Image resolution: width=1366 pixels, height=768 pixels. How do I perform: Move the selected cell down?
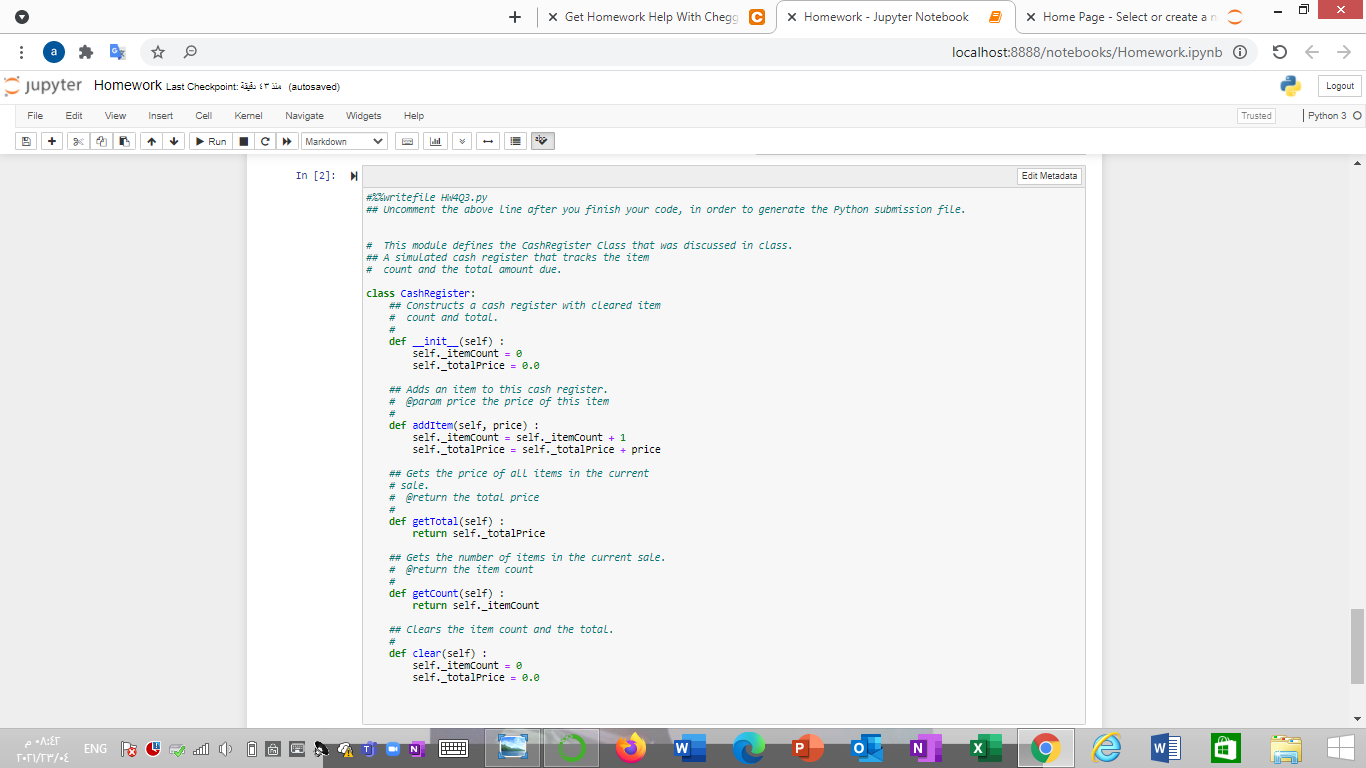(174, 142)
